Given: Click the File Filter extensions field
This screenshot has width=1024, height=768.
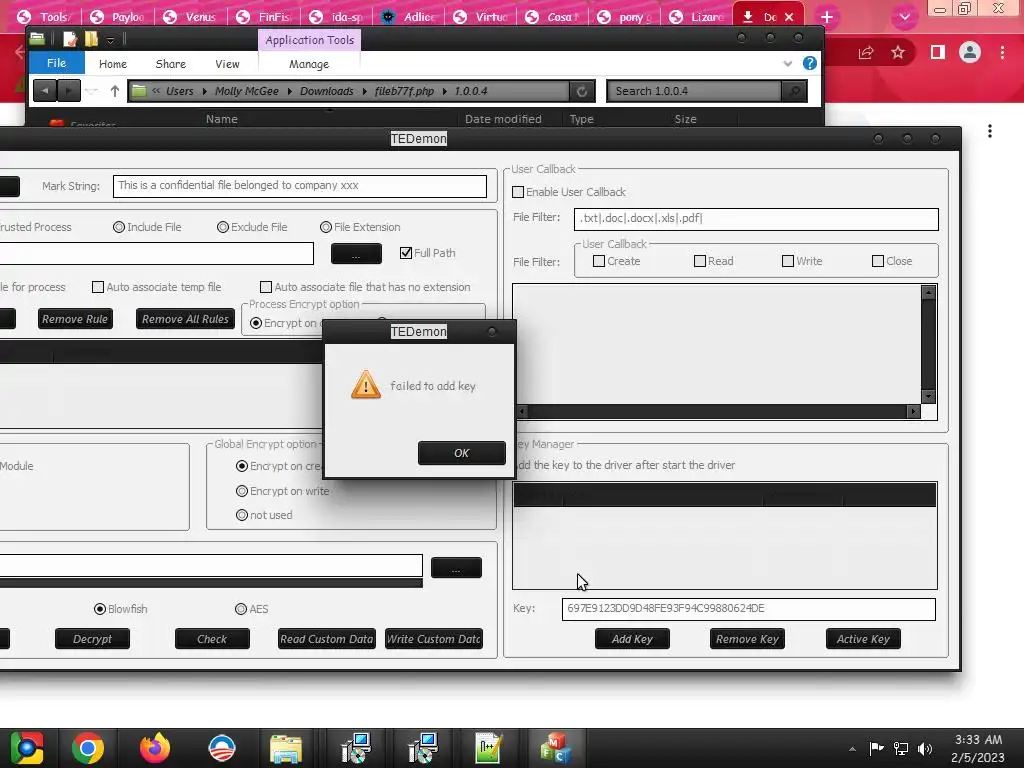Looking at the screenshot, I should coord(756,219).
